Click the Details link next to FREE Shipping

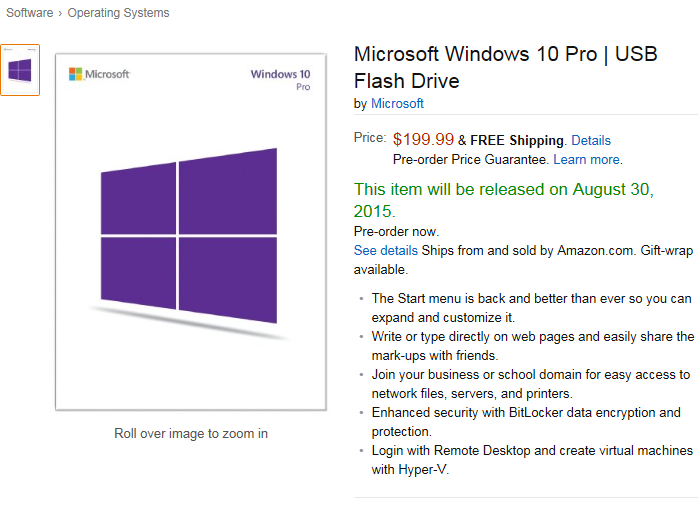pos(591,140)
